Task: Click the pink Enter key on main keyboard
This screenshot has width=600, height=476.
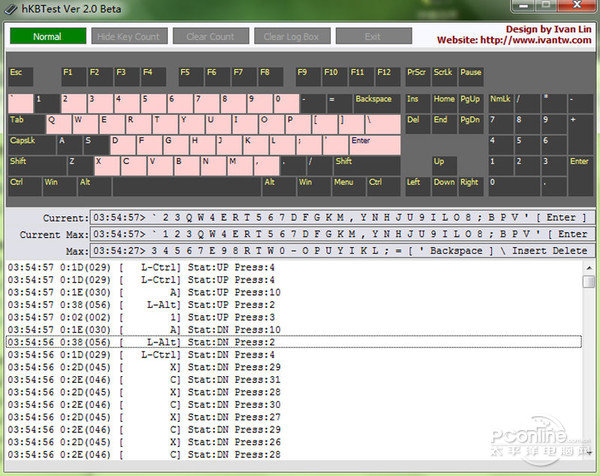Action: tap(375, 145)
